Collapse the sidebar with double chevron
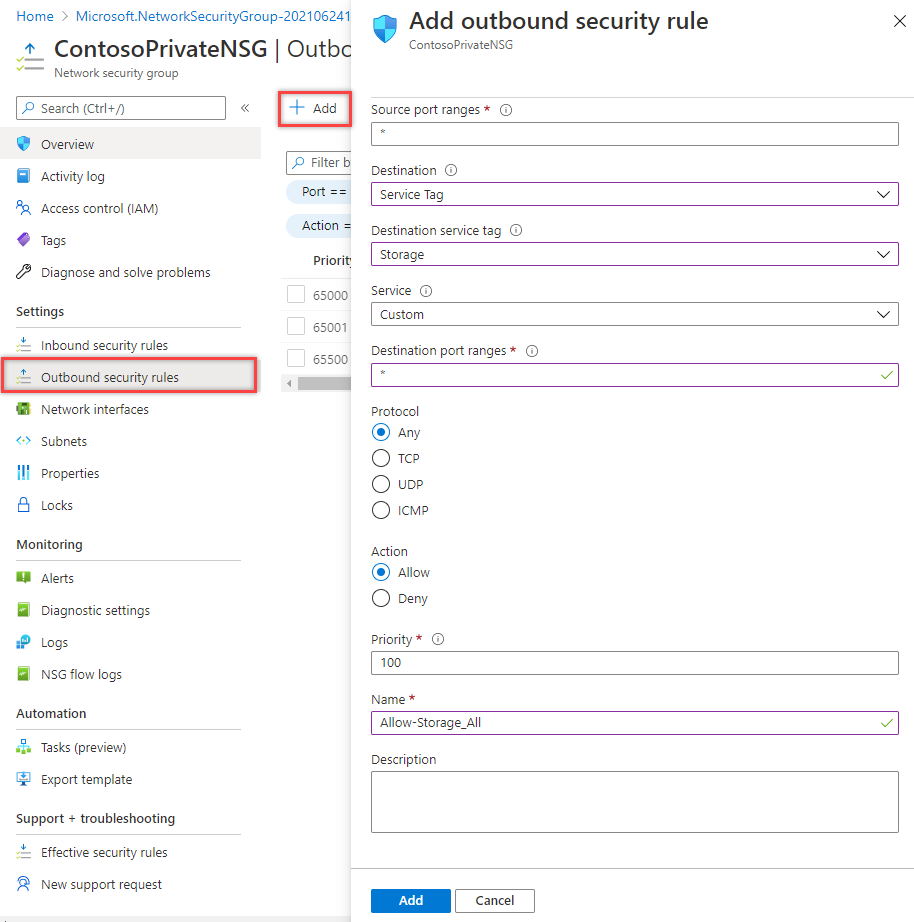This screenshot has width=914, height=922. pyautogui.click(x=245, y=108)
